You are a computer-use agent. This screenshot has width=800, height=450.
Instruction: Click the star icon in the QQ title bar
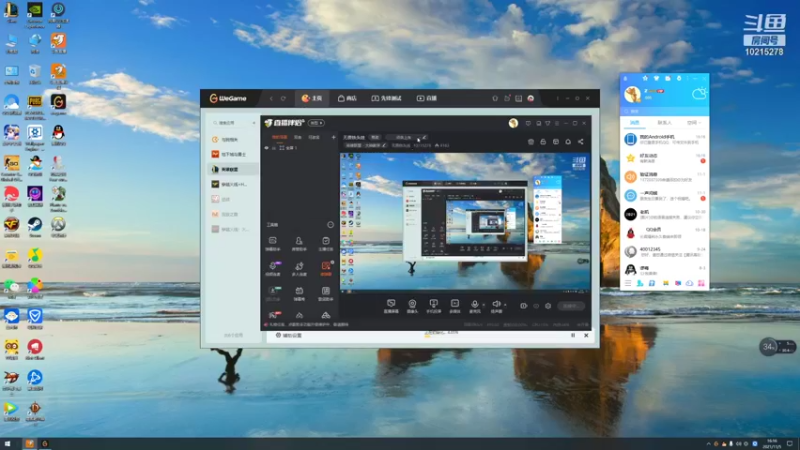click(645, 79)
